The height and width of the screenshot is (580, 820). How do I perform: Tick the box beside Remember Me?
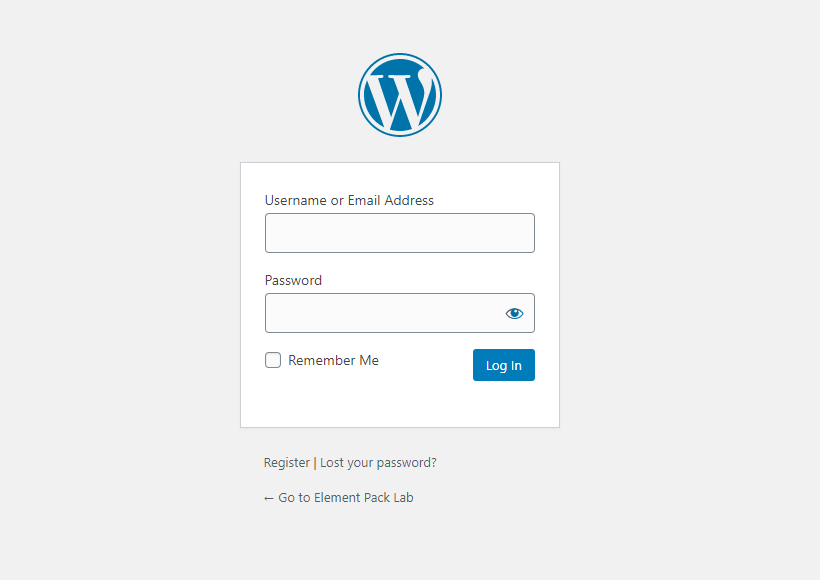click(273, 360)
